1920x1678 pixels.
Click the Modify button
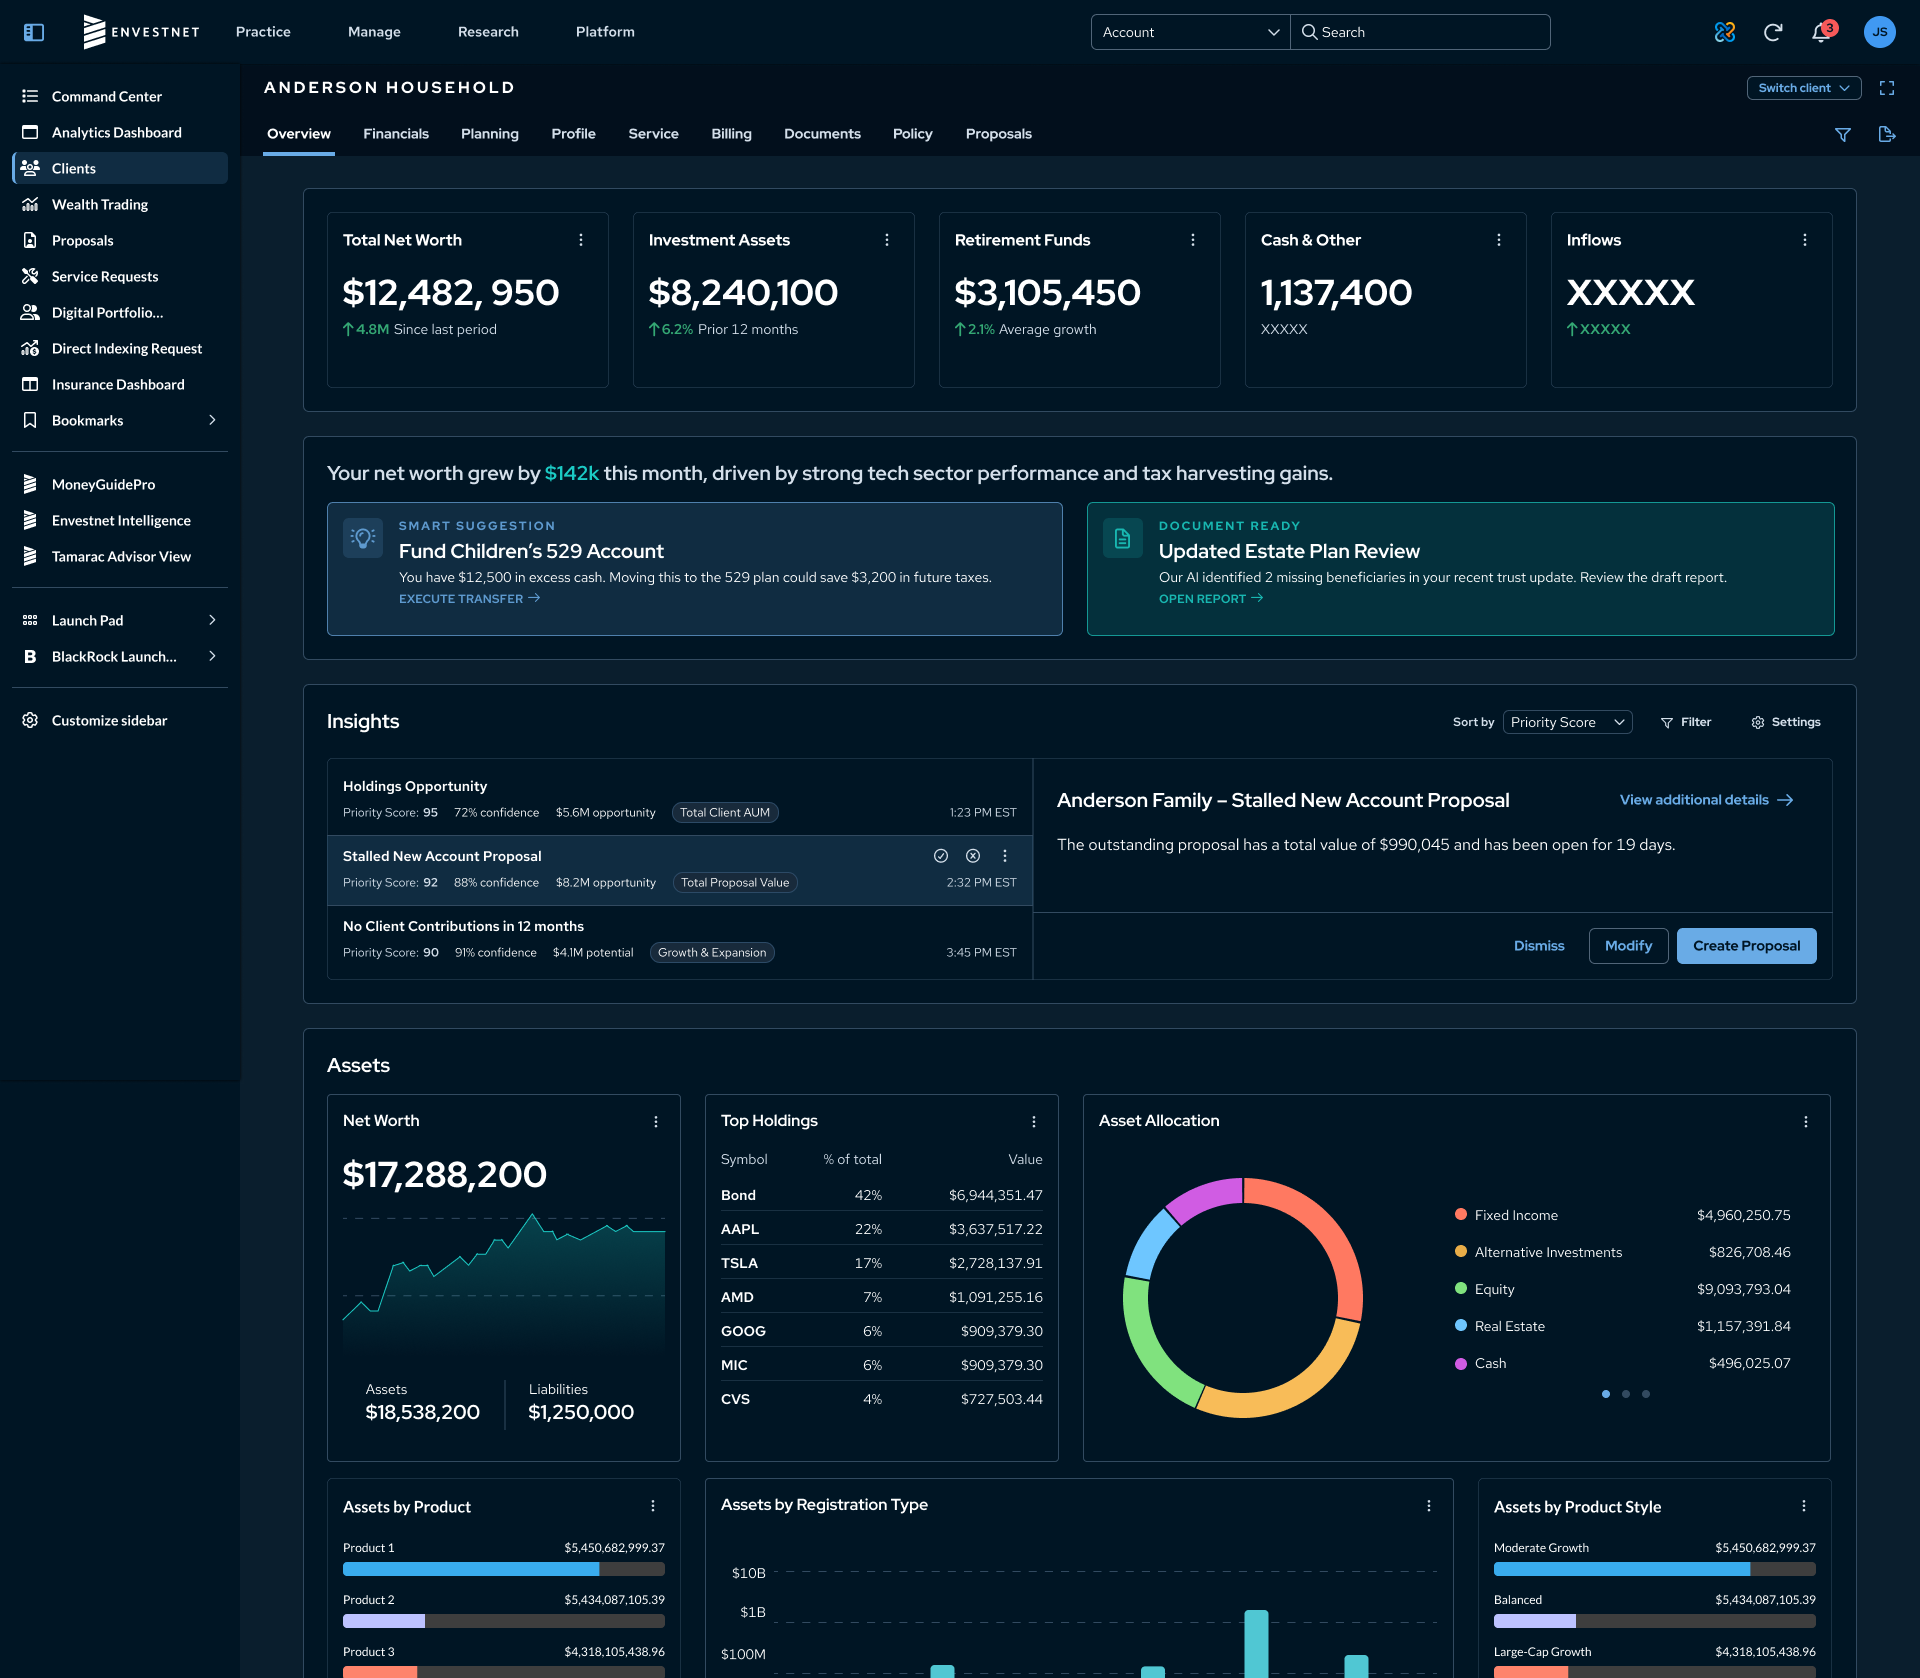[x=1628, y=946]
